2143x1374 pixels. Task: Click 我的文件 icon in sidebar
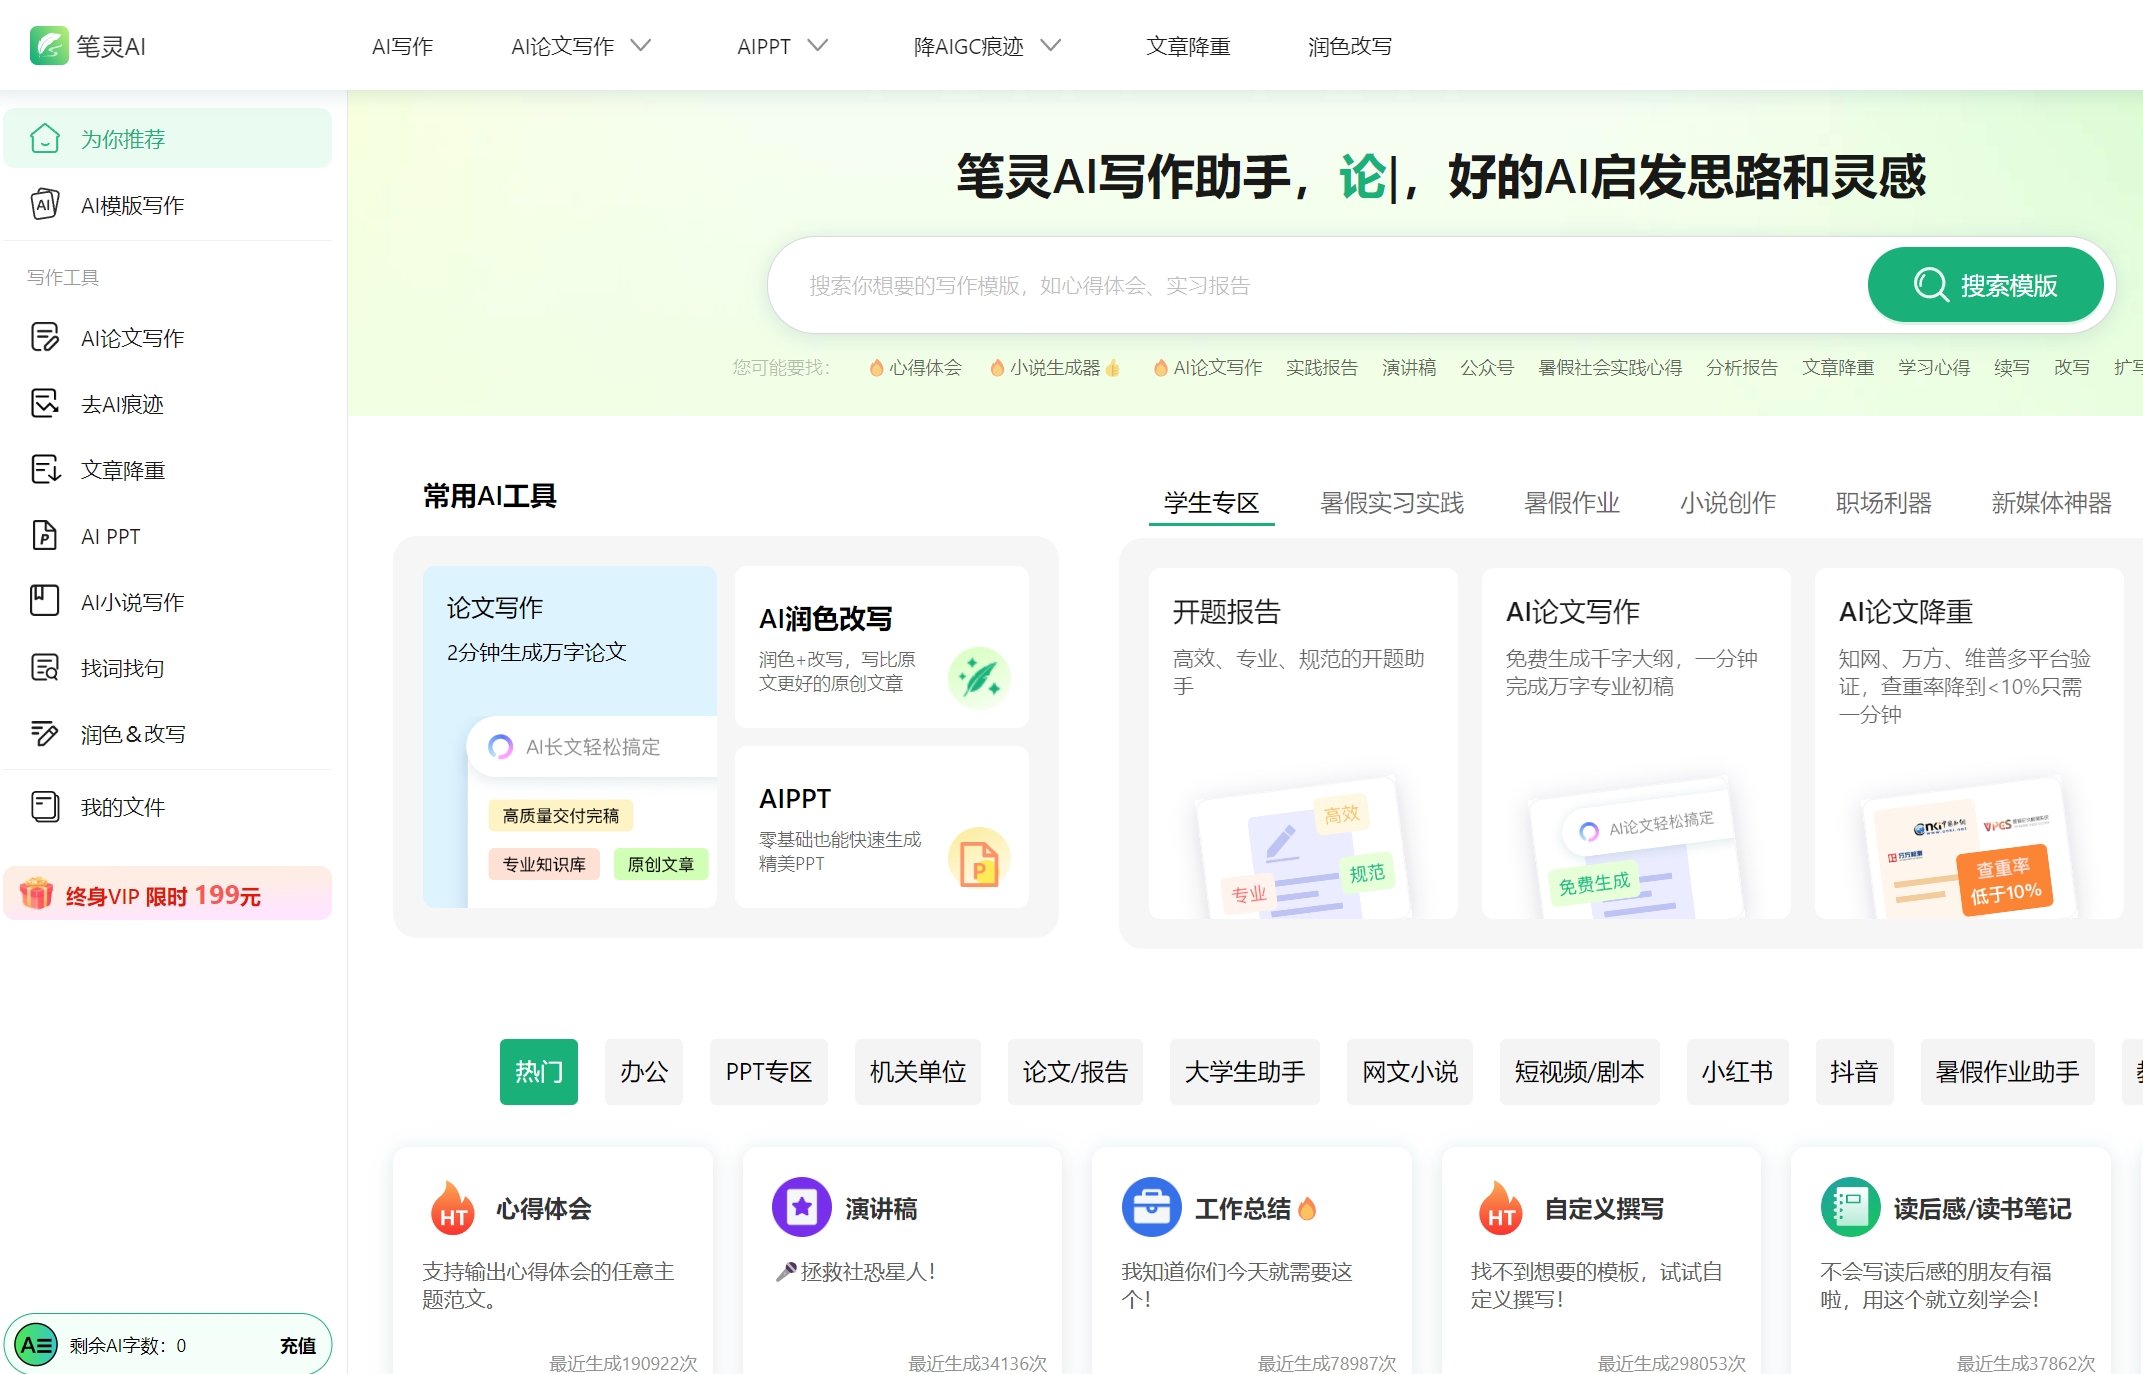coord(45,807)
